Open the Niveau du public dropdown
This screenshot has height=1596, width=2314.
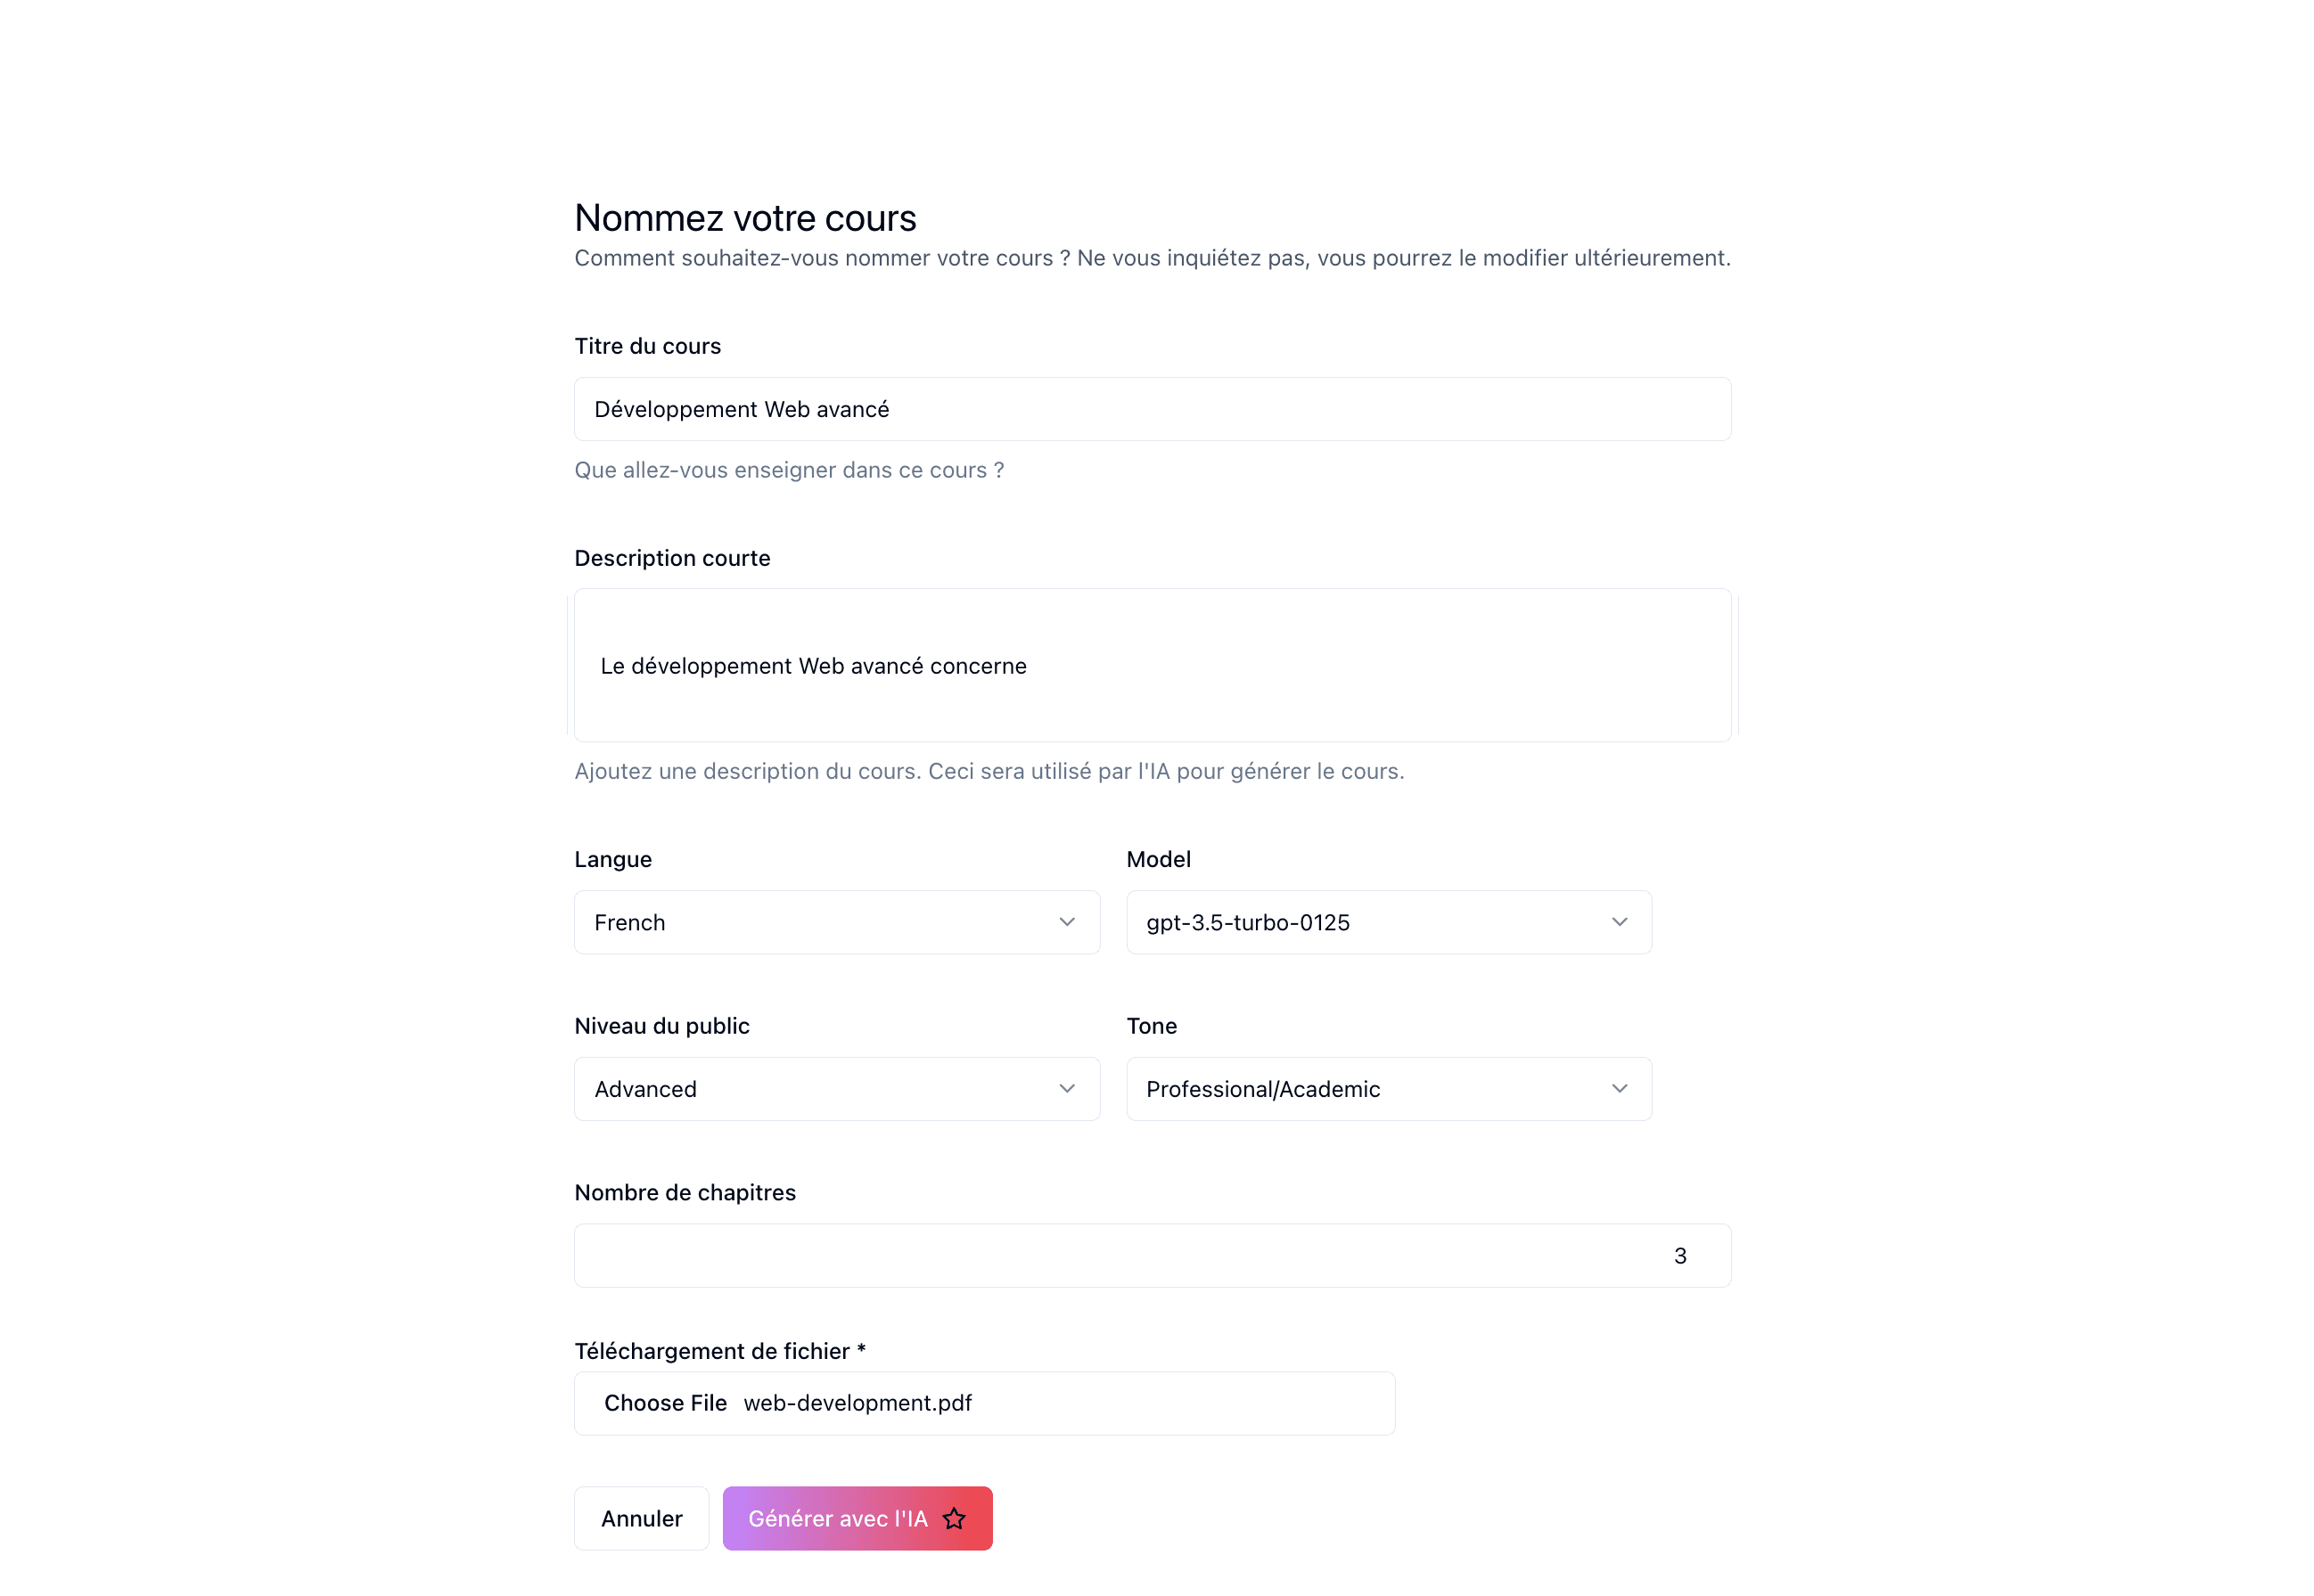[x=836, y=1089]
